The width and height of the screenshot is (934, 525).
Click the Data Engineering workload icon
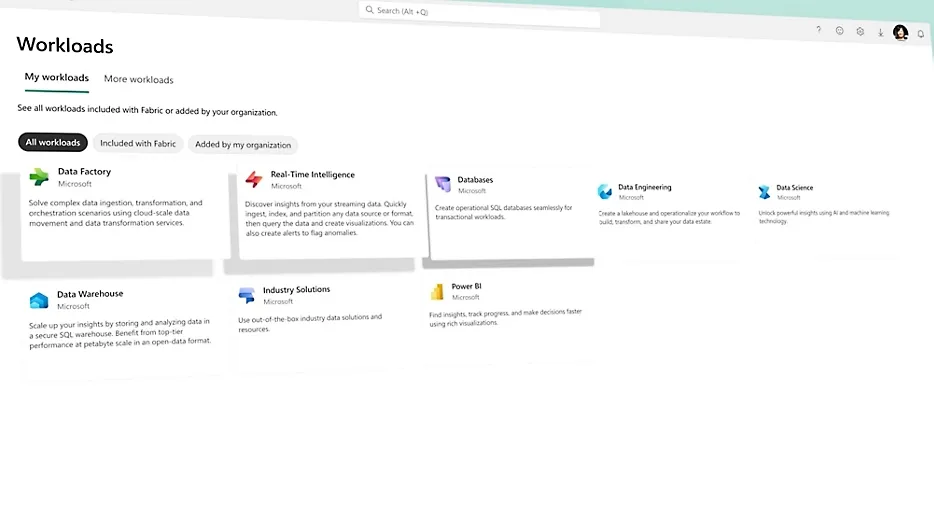[605, 191]
